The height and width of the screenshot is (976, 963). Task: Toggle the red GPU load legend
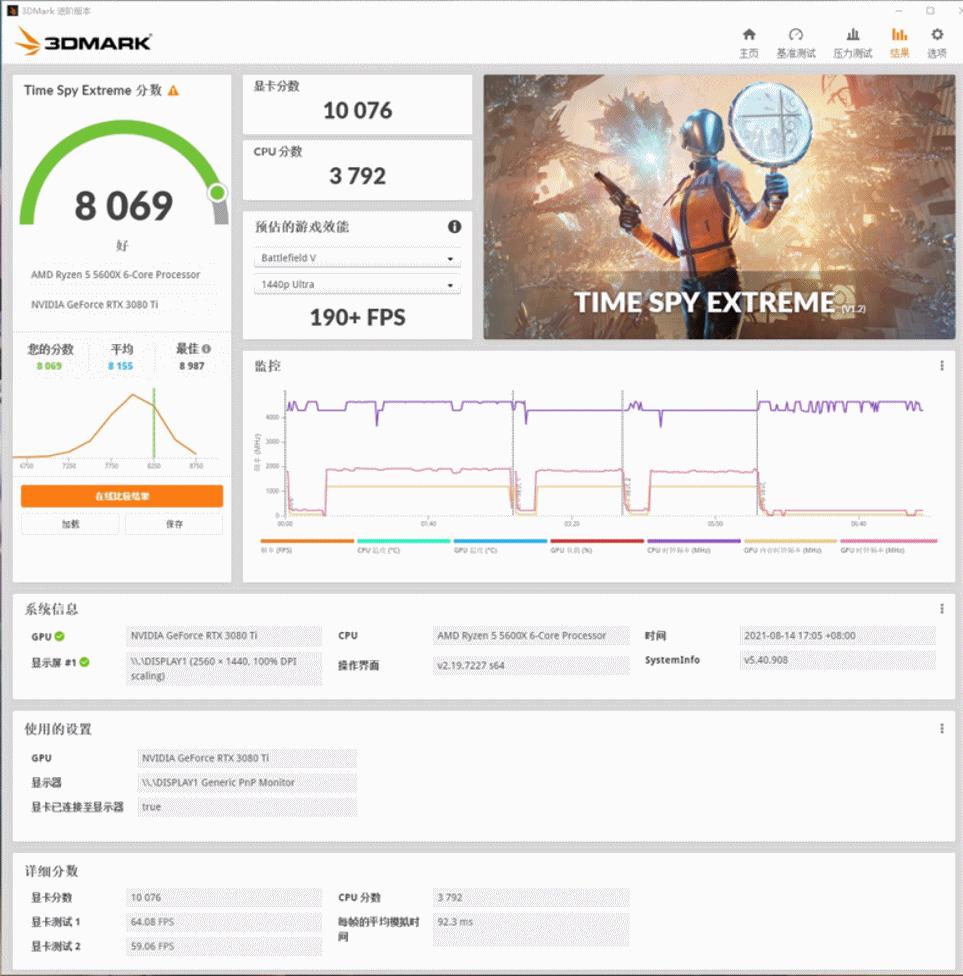point(597,546)
